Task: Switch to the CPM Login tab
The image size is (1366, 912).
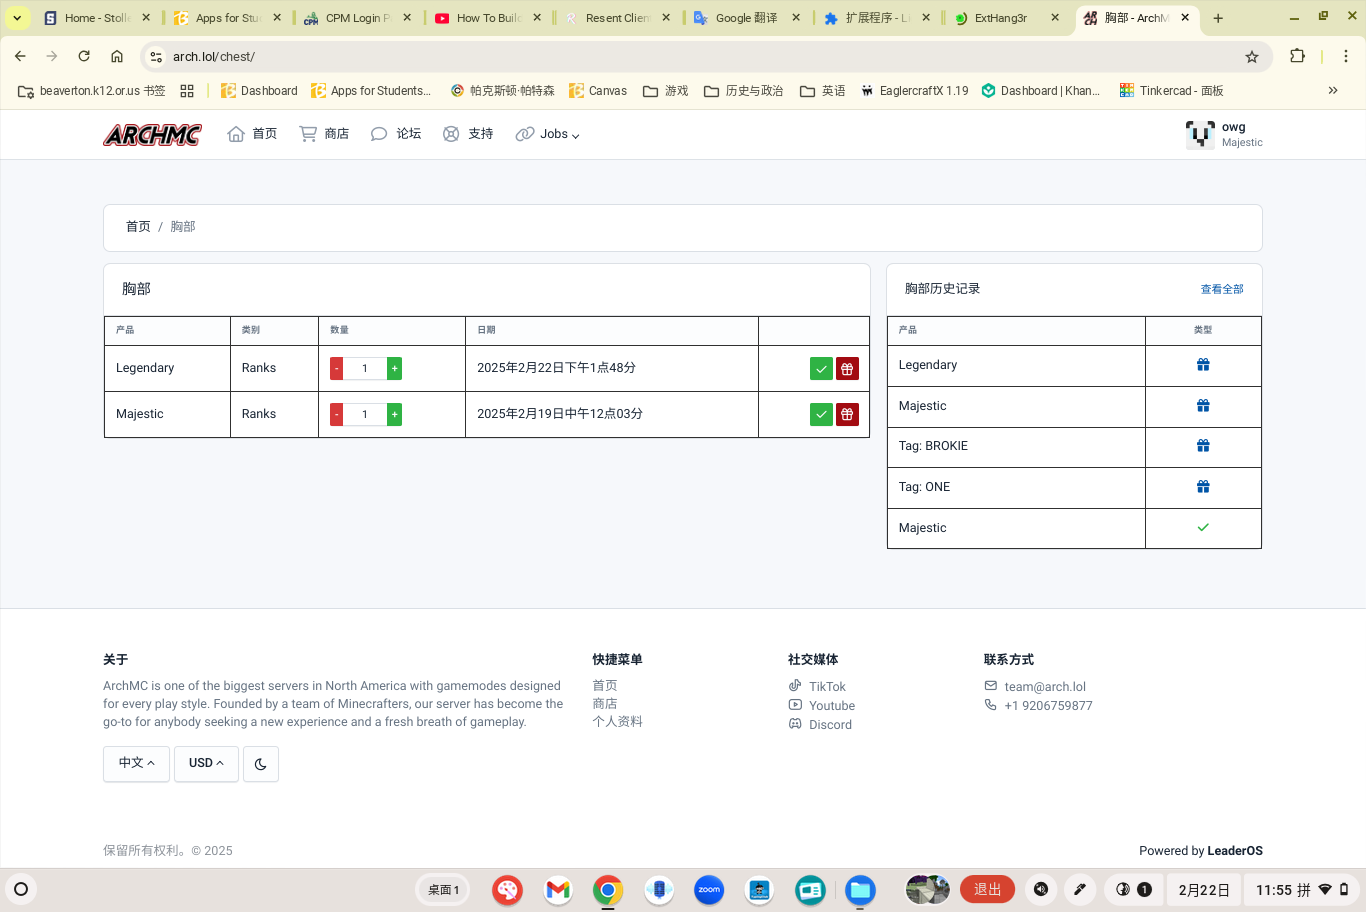Action: click(x=357, y=18)
